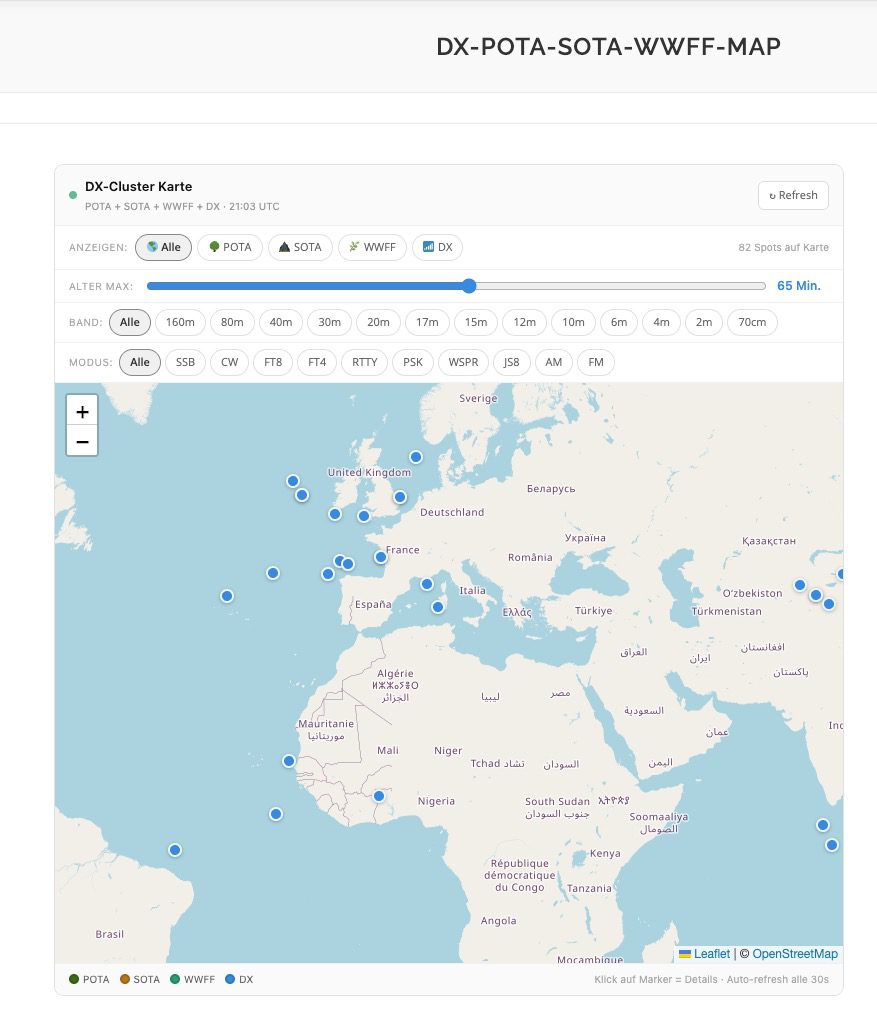Click the DX marker off Brasil coast

pyautogui.click(x=175, y=850)
